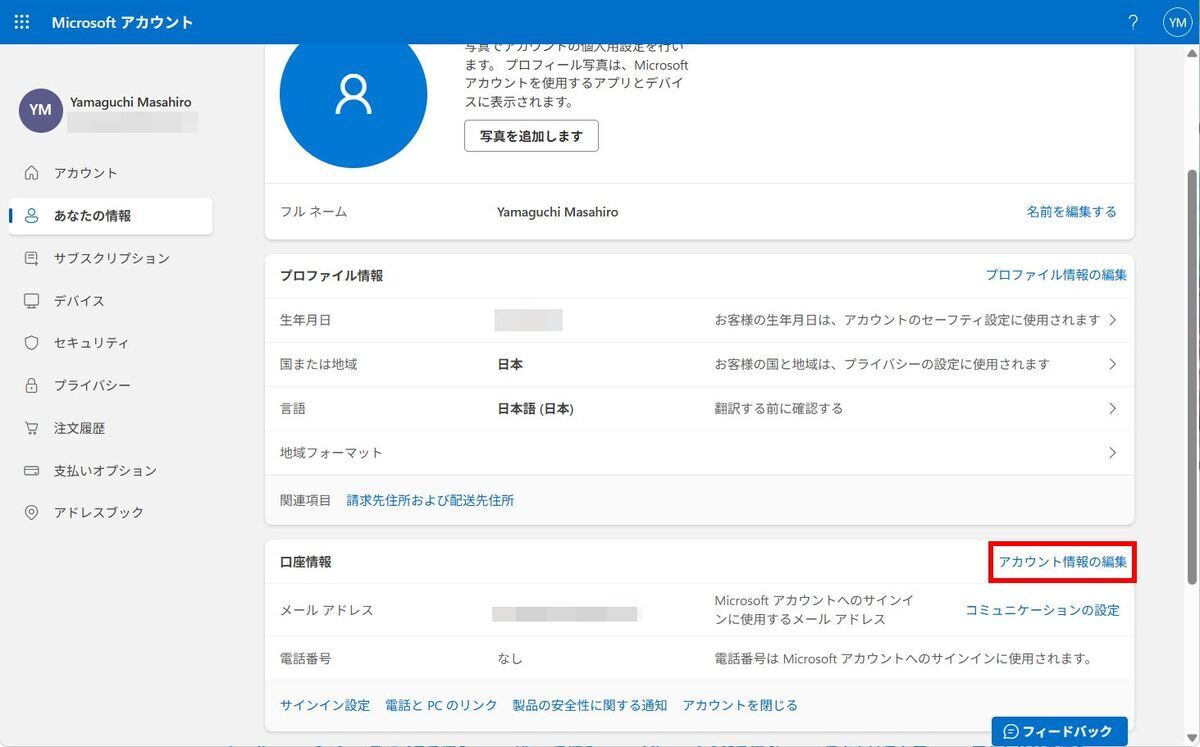Click the 日本語 (日本) language value
Screen dimensions: 1200x747
535,408
